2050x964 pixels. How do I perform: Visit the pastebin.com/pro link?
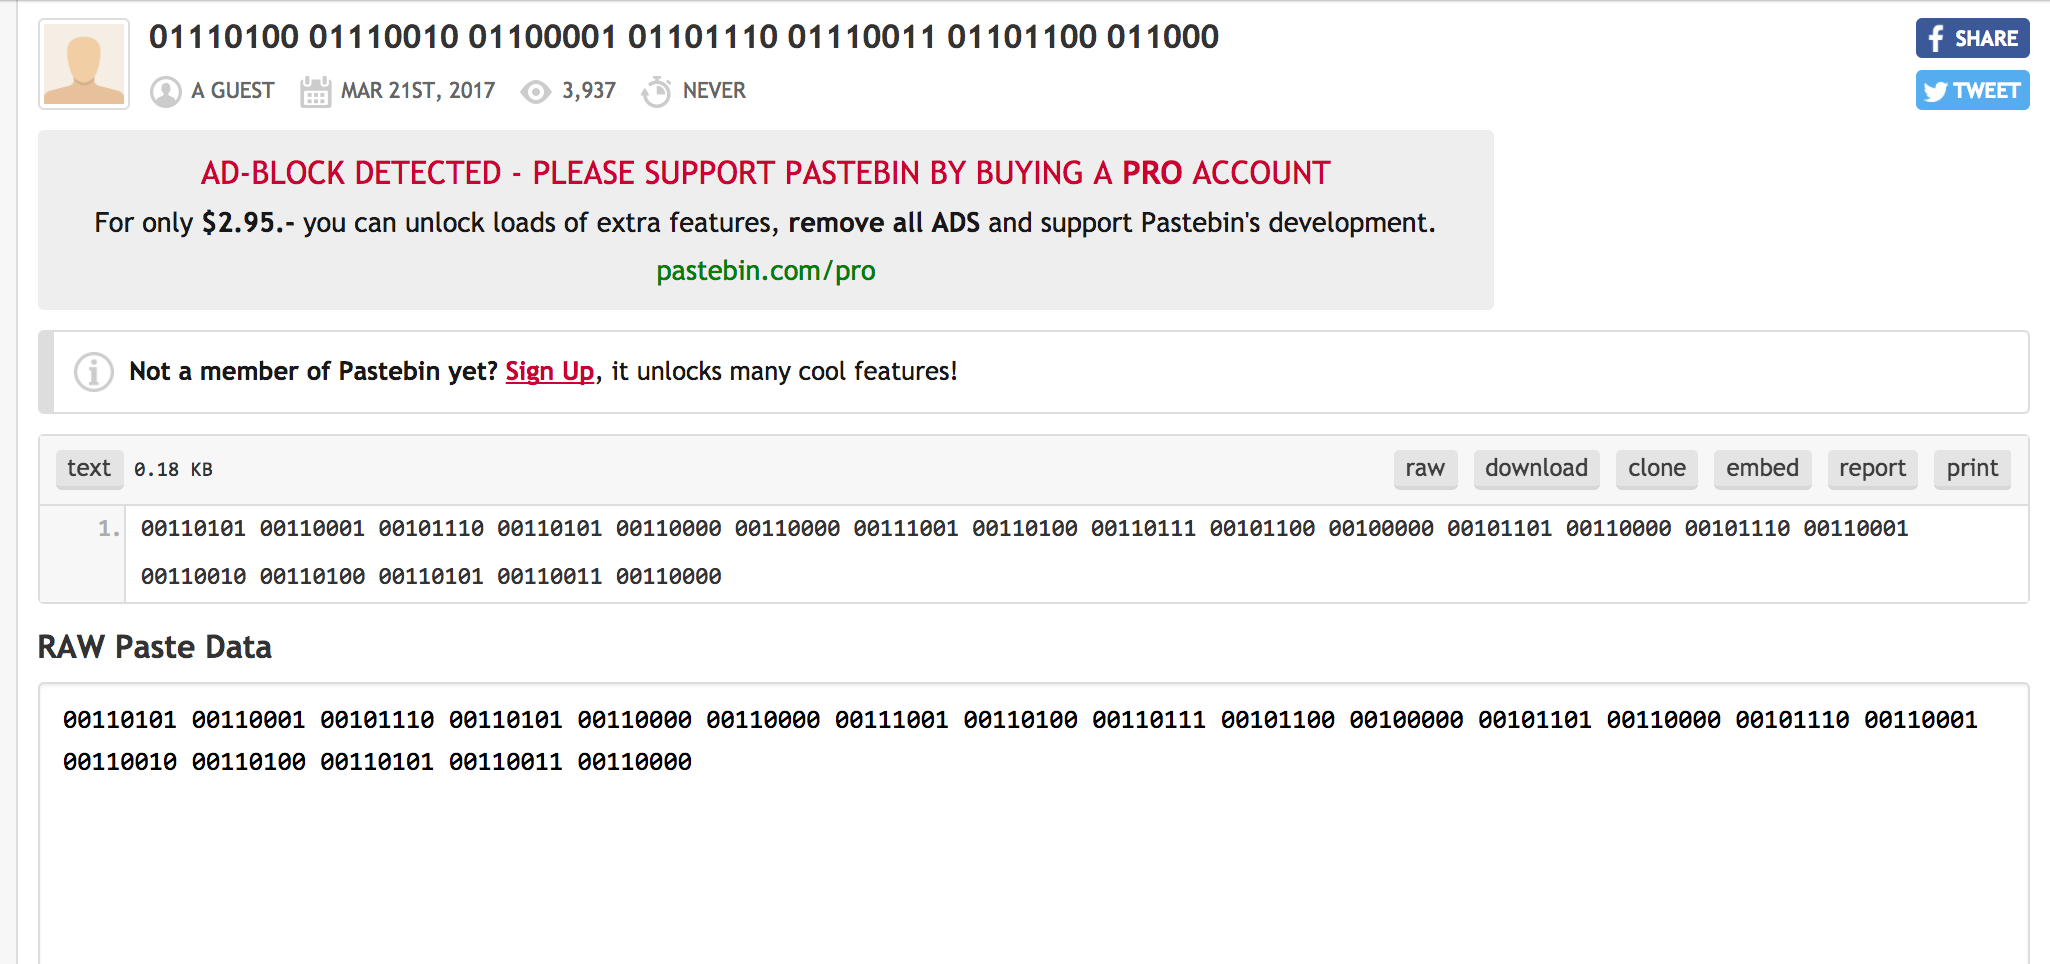click(x=766, y=271)
